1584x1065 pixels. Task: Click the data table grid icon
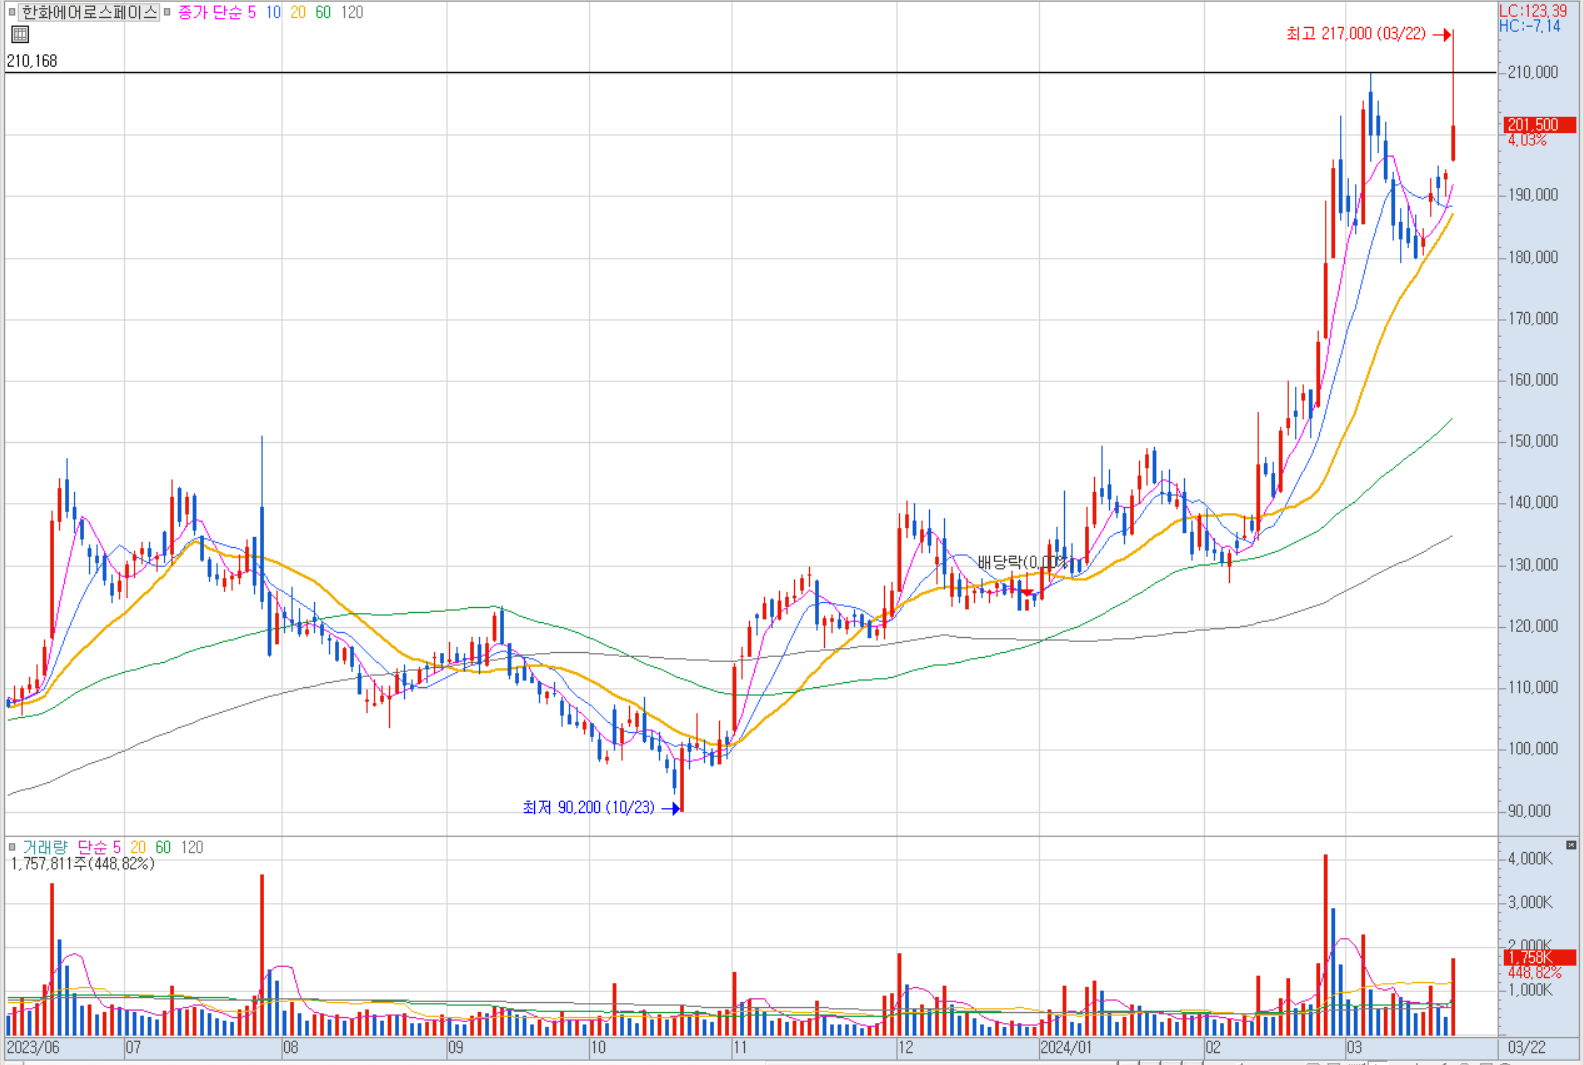[20, 34]
